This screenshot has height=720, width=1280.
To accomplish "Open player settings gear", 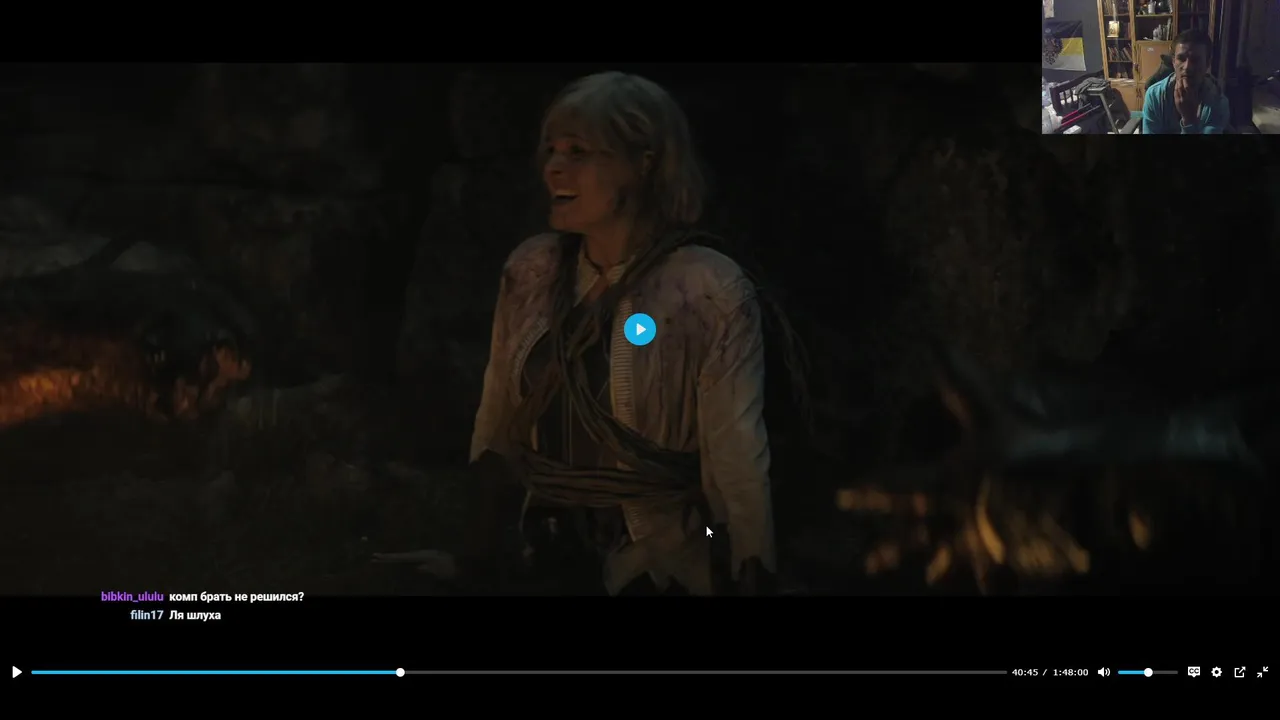I will 1217,672.
